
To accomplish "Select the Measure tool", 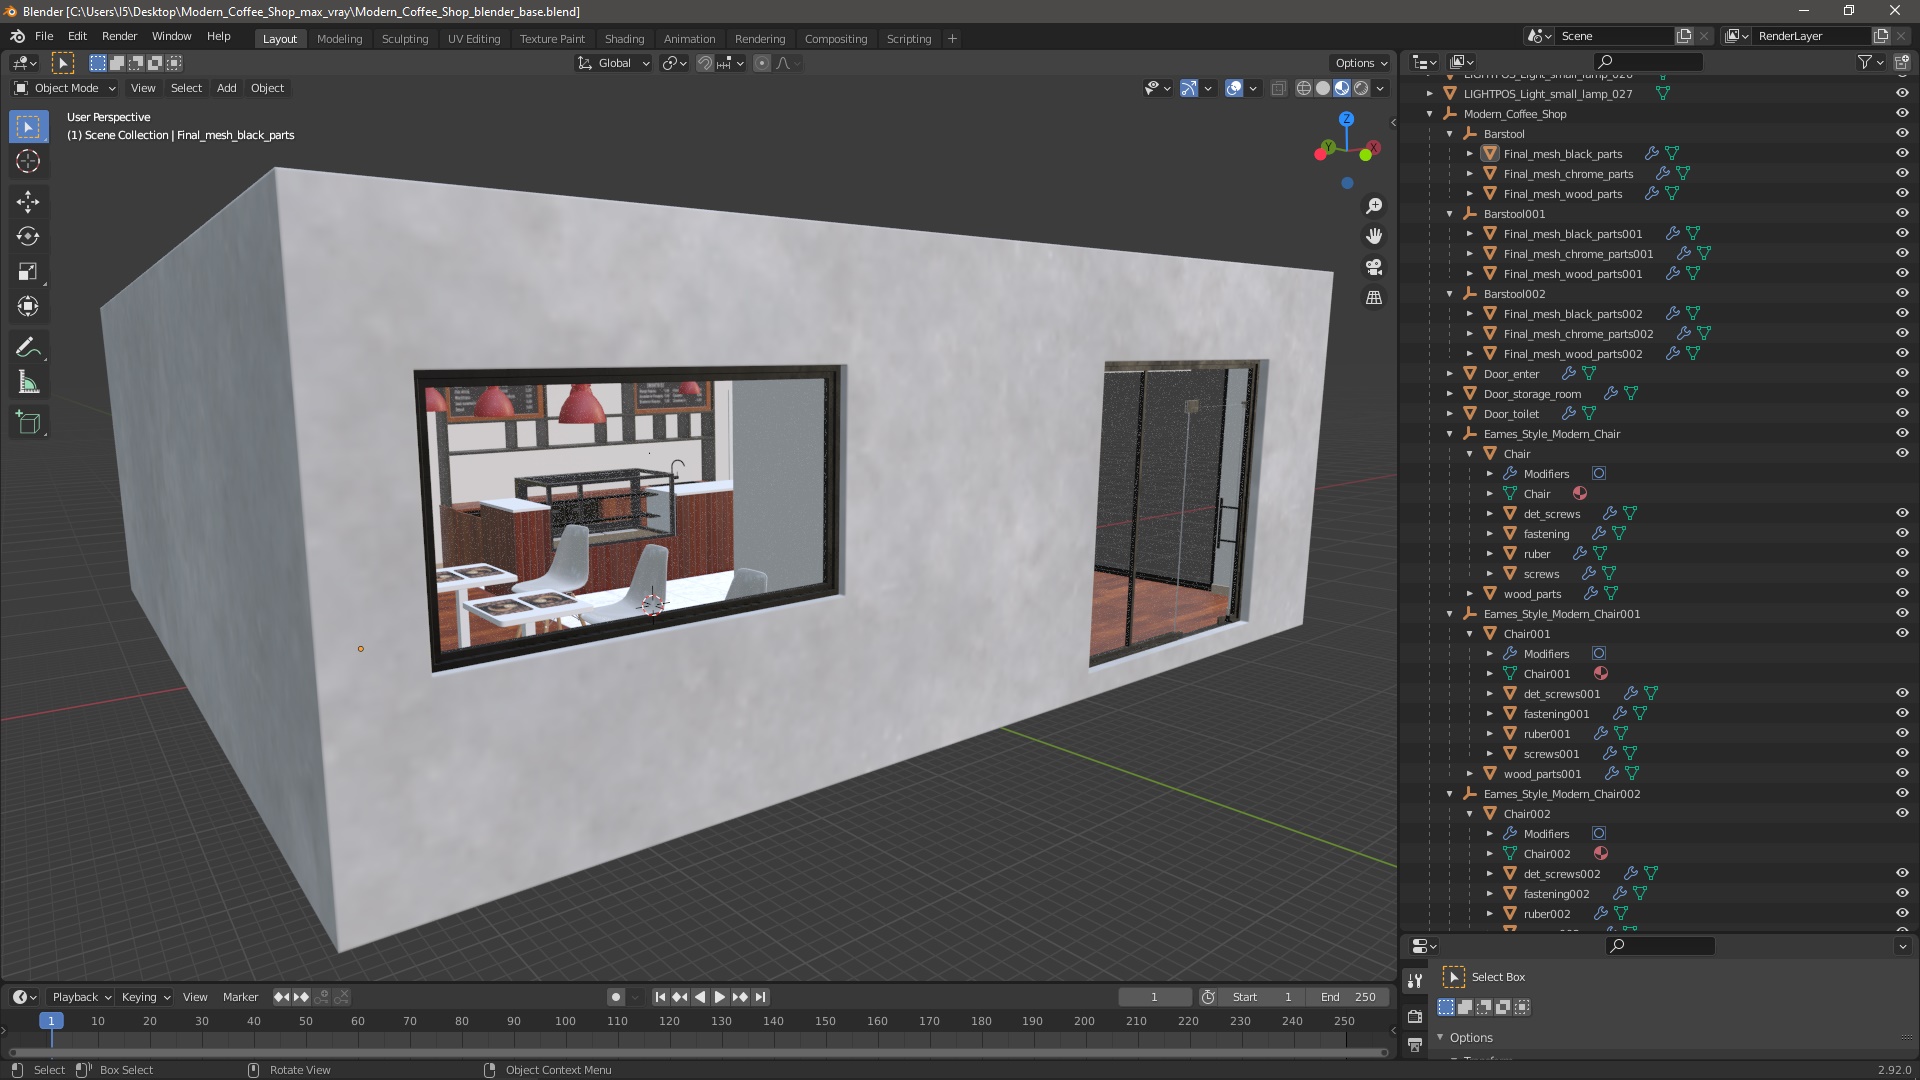I will tap(28, 383).
